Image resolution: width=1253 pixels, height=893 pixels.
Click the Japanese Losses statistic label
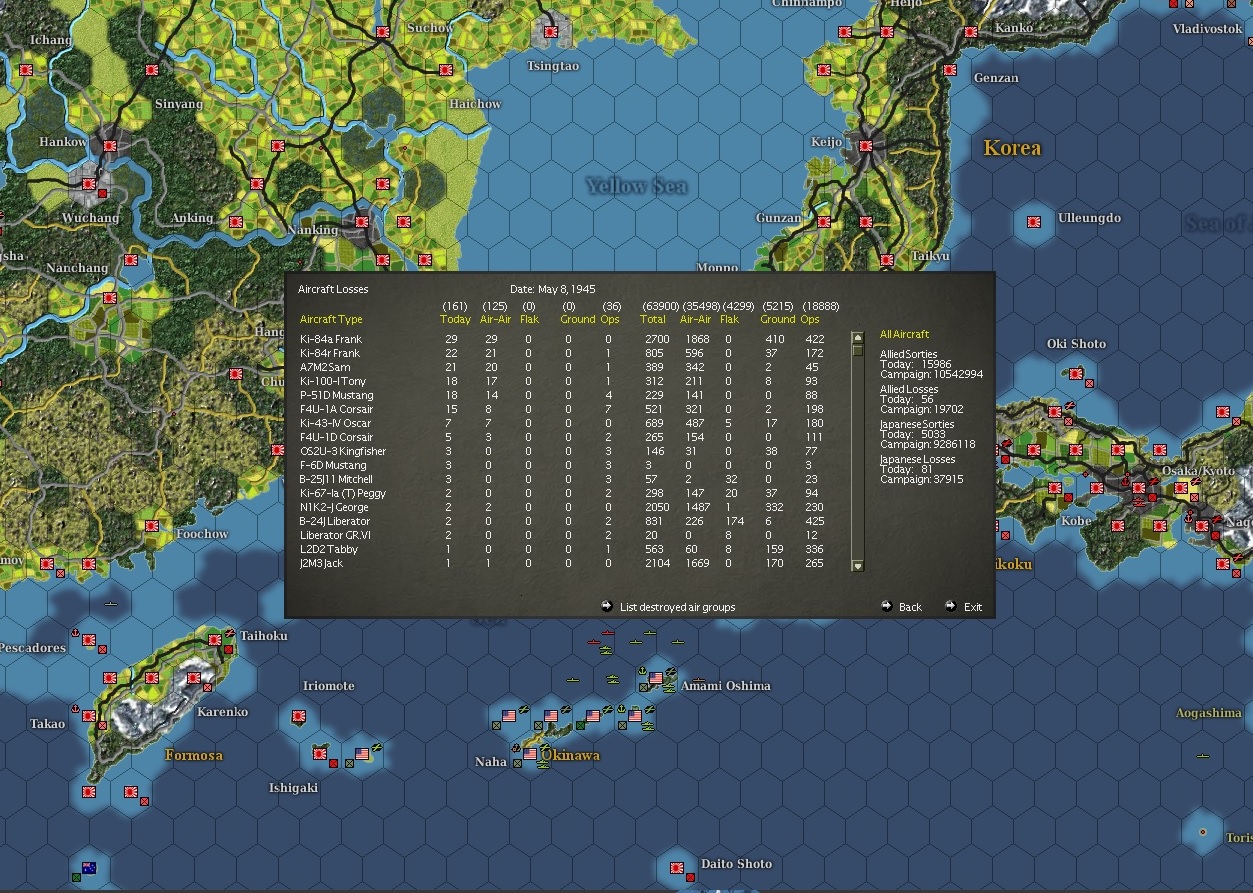click(x=917, y=459)
